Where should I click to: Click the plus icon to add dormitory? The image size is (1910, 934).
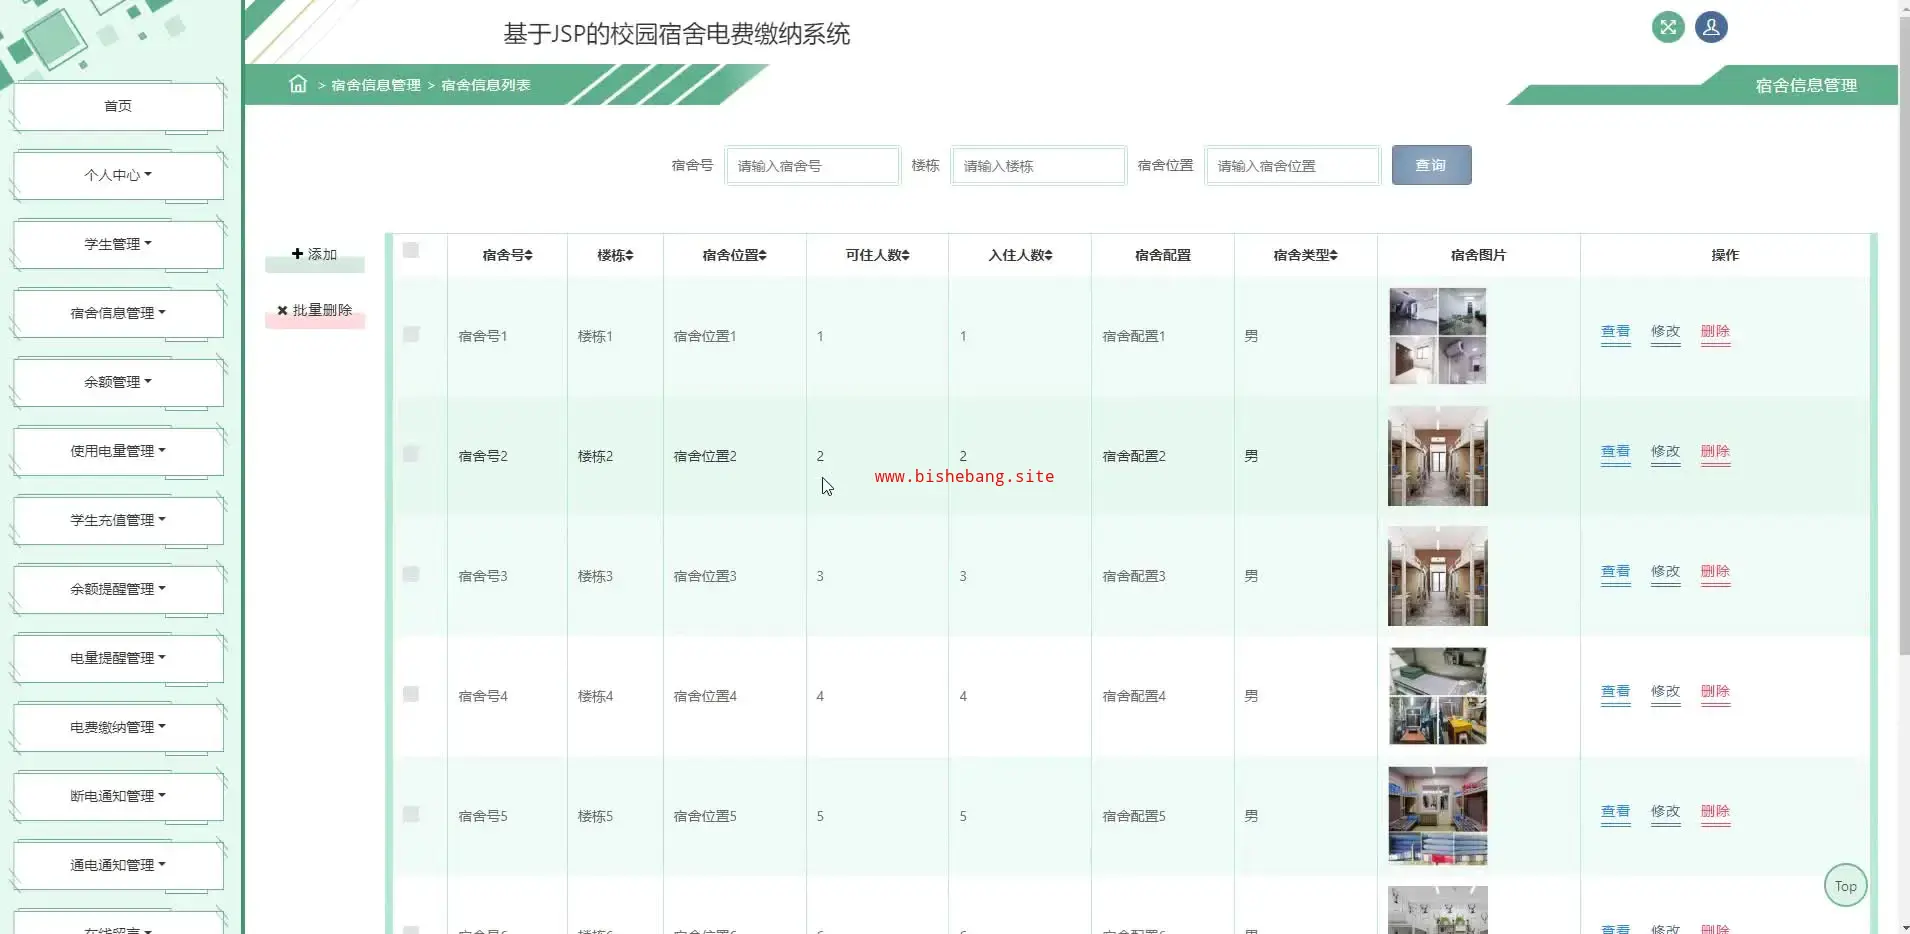(297, 254)
